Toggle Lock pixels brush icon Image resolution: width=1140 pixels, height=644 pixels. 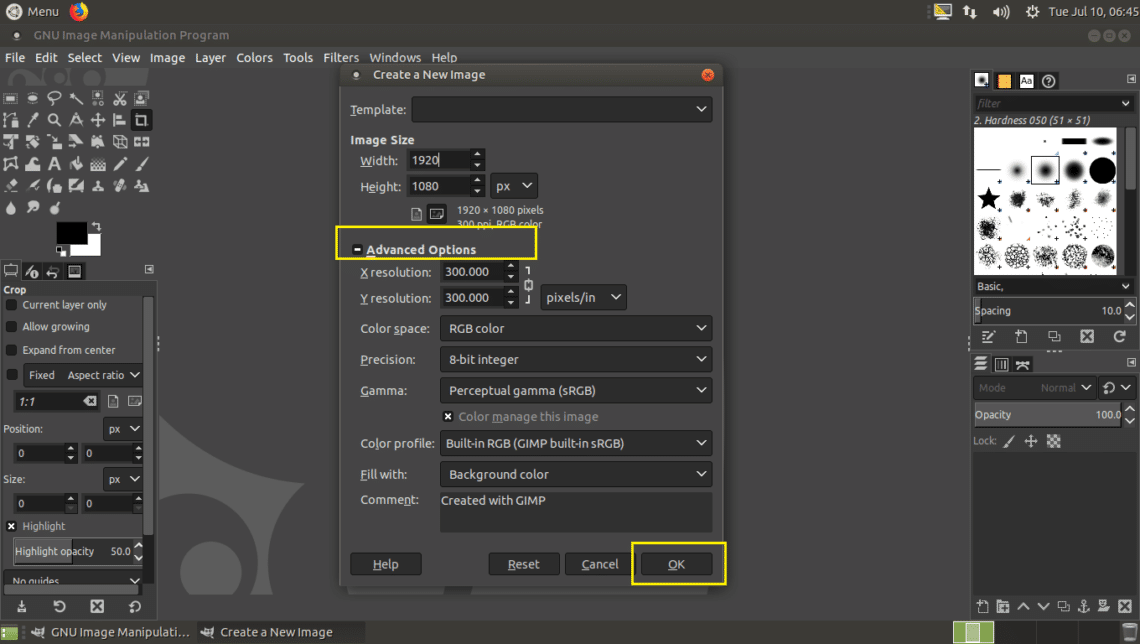pos(1008,441)
